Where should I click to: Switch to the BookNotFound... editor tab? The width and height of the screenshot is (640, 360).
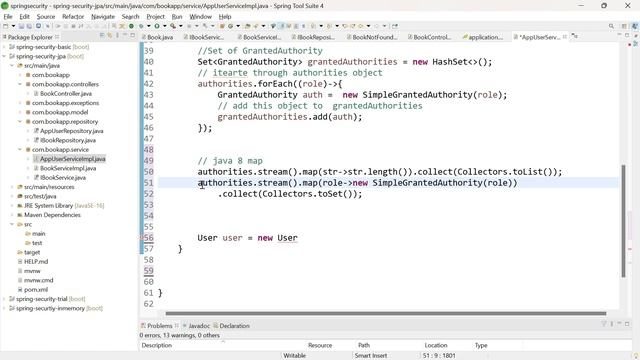click(x=372, y=37)
